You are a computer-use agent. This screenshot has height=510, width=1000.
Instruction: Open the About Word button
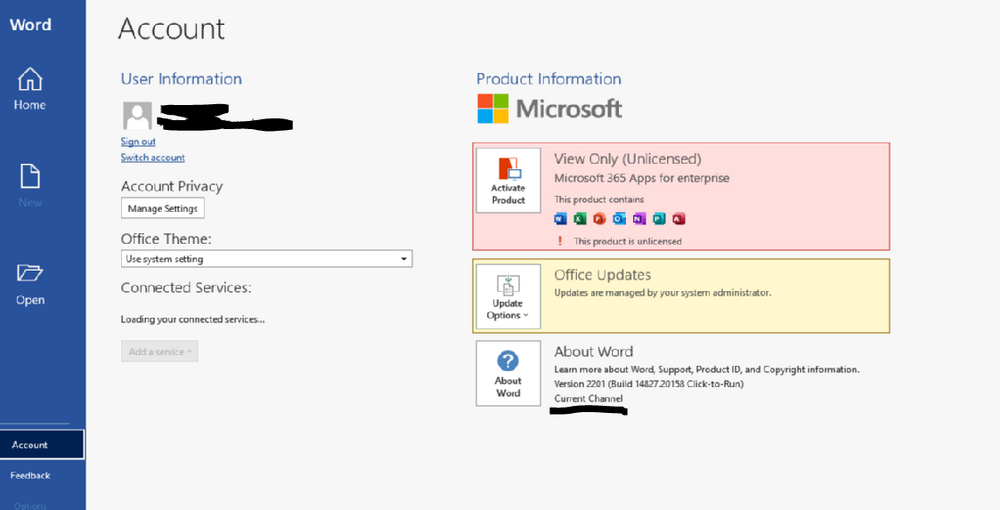[x=508, y=374]
